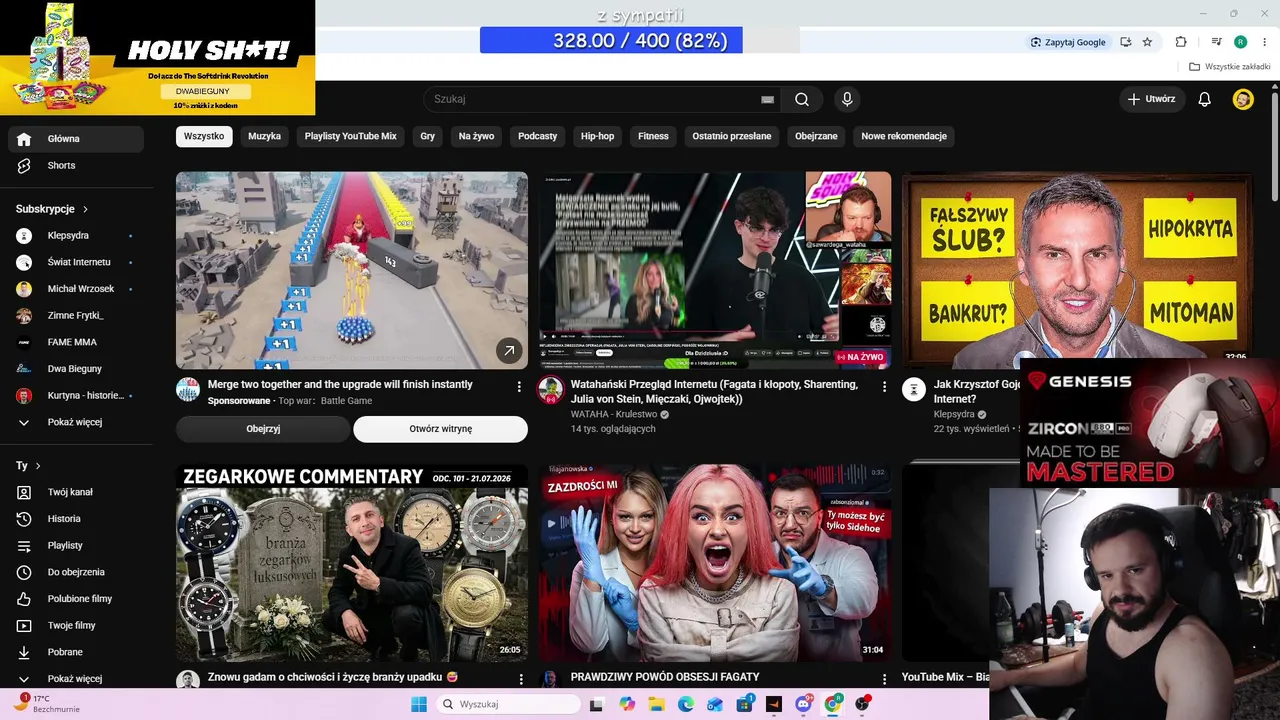
Task: Select the Podcasty filter chip
Action: point(538,136)
